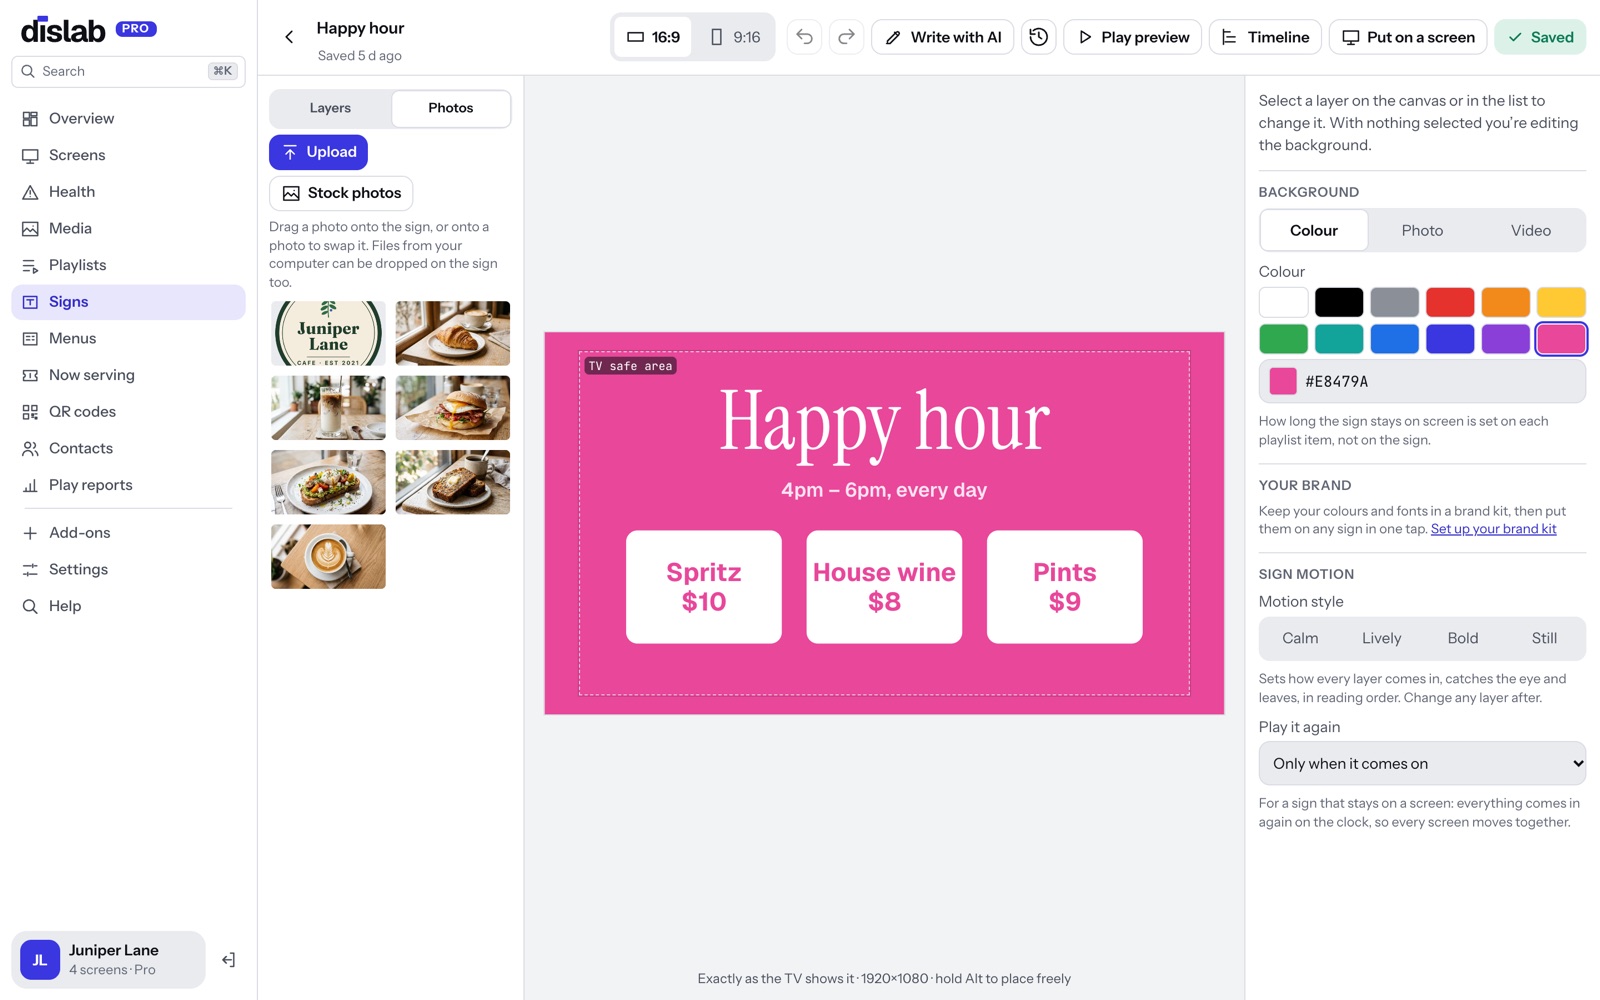Select the Photo background tab
Viewport: 1600px width, 1000px height.
(1422, 230)
